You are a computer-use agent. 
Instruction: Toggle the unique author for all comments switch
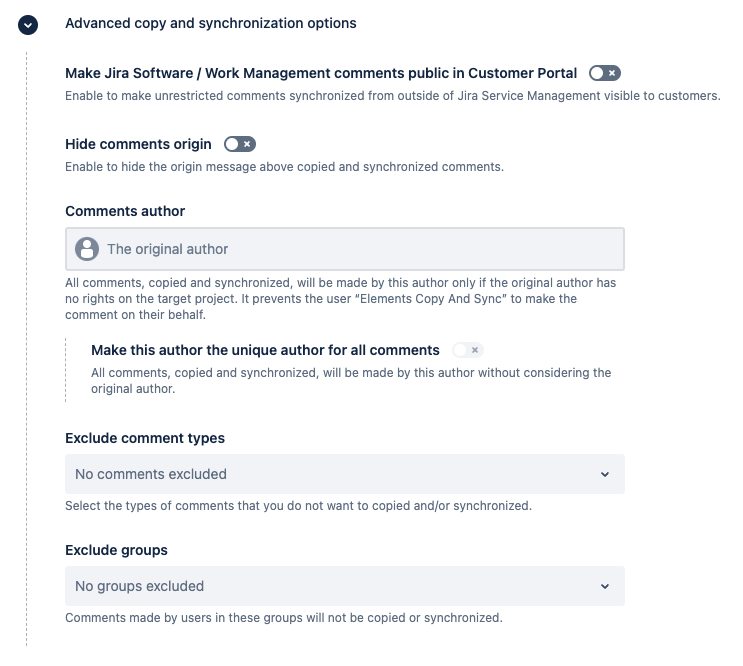tap(467, 350)
